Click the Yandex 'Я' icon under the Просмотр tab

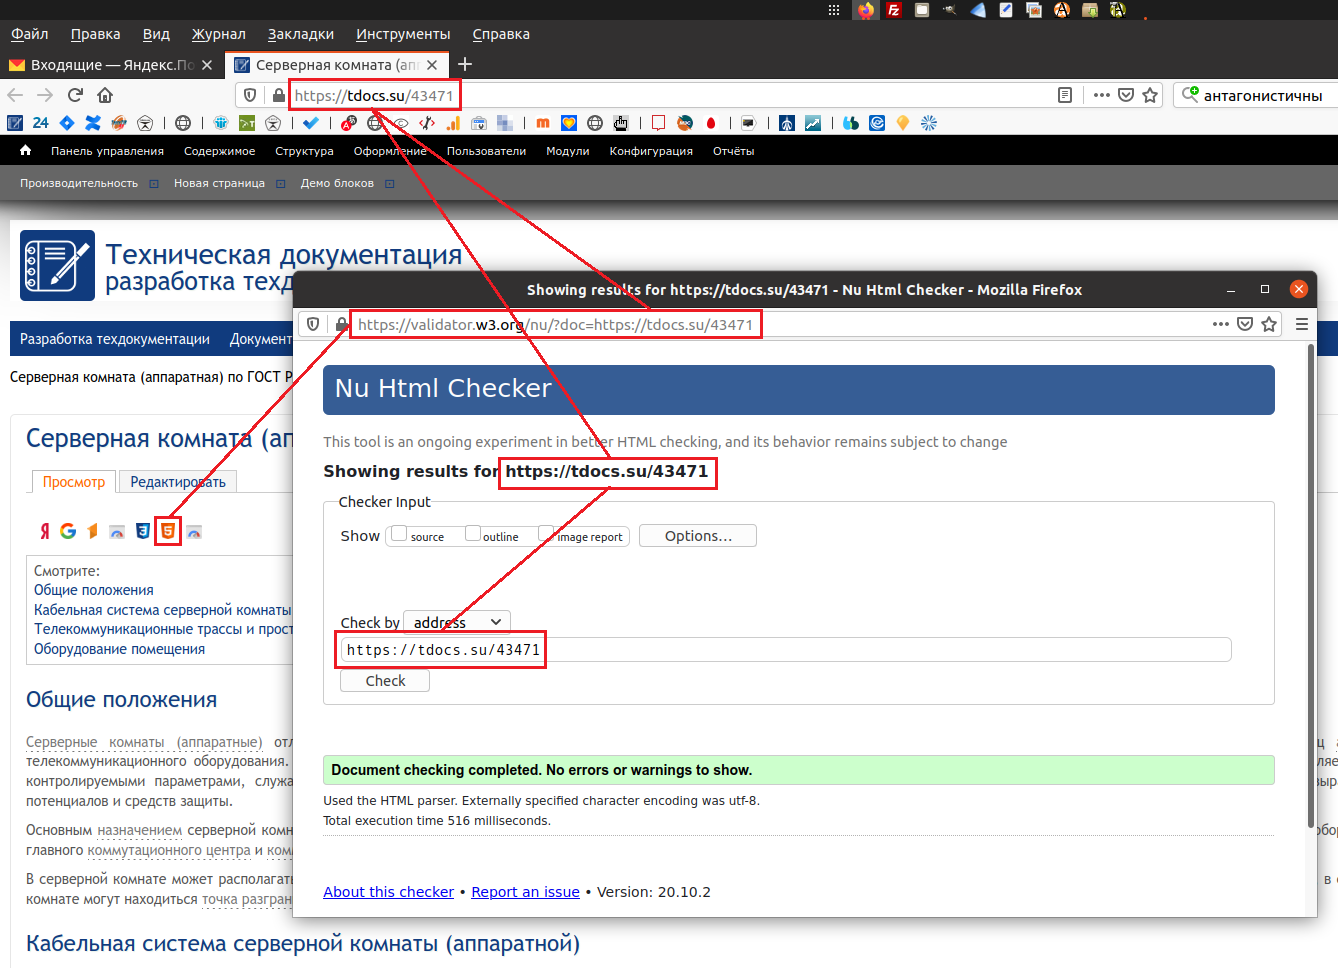(x=44, y=531)
